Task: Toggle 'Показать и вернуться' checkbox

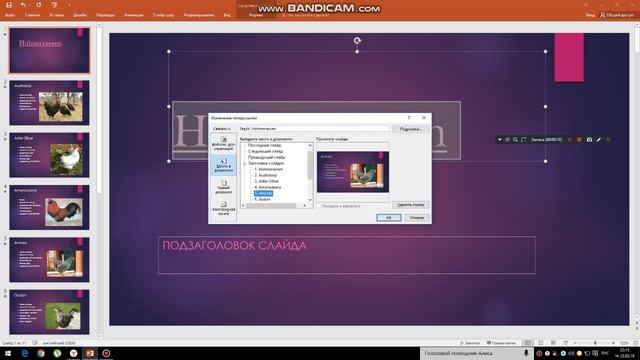Action: click(319, 206)
